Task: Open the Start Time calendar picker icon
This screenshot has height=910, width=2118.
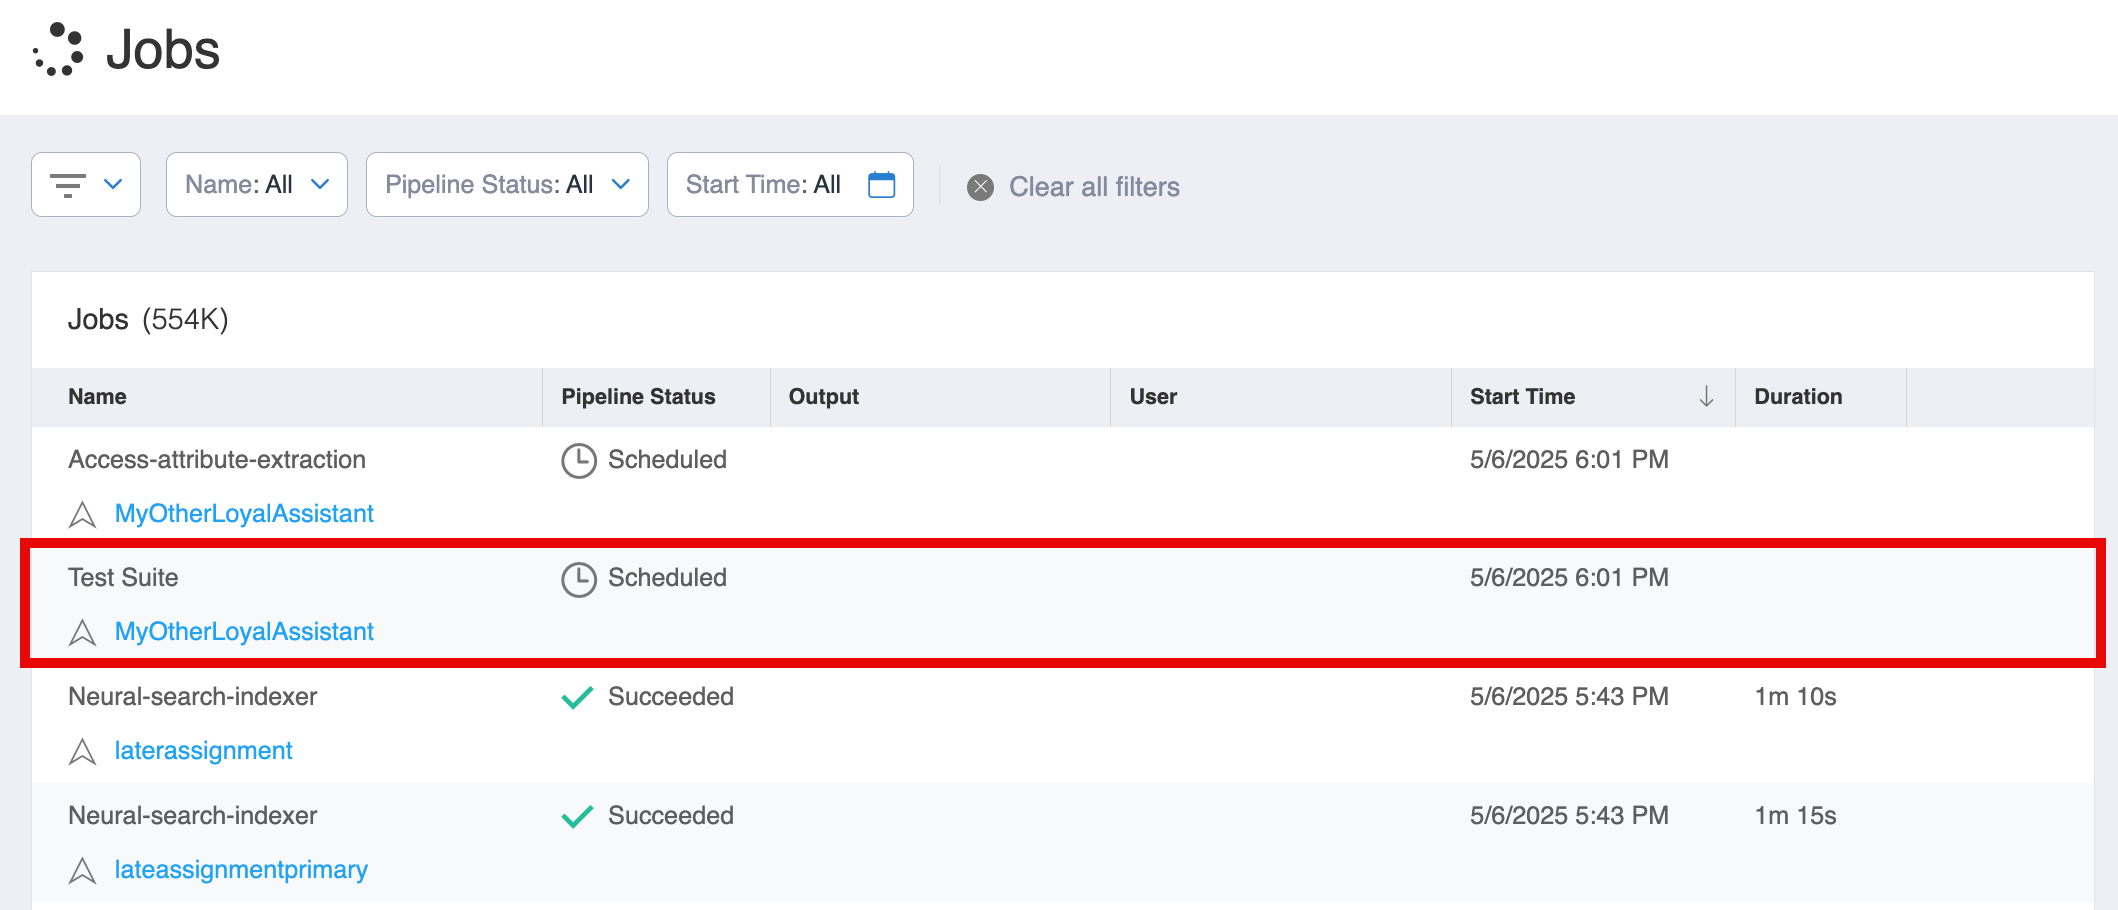Action: [881, 185]
